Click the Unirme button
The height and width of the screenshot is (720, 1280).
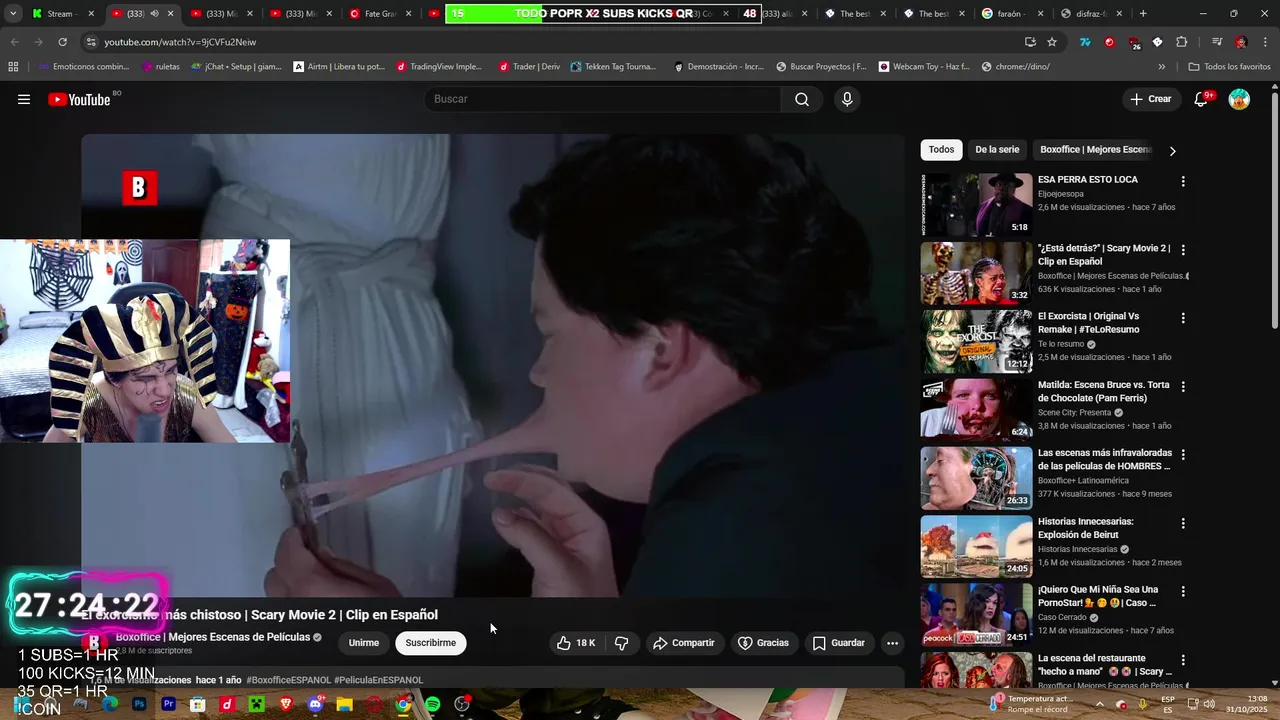click(364, 643)
